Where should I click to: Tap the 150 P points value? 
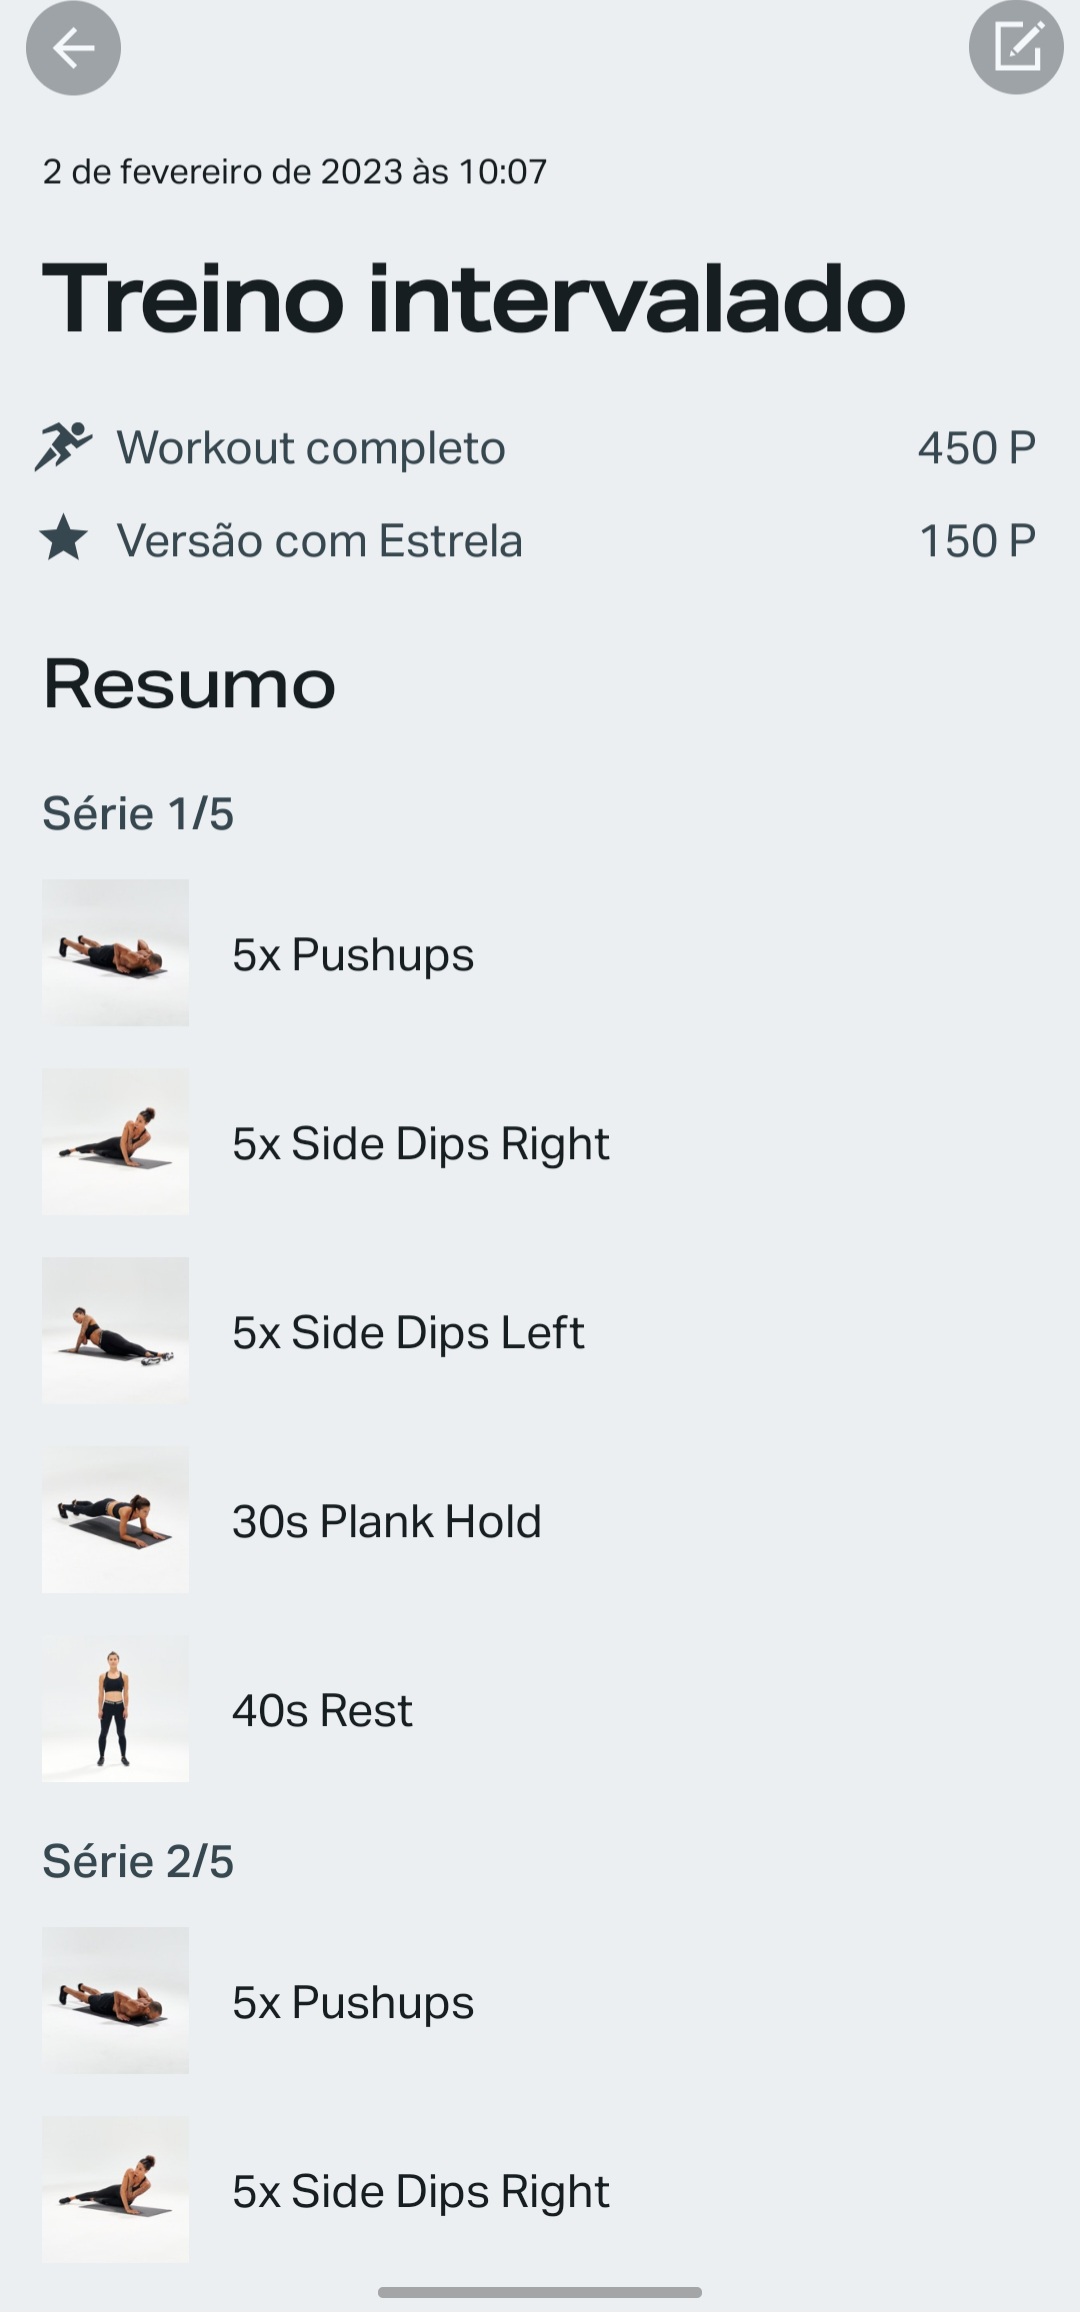coord(976,540)
